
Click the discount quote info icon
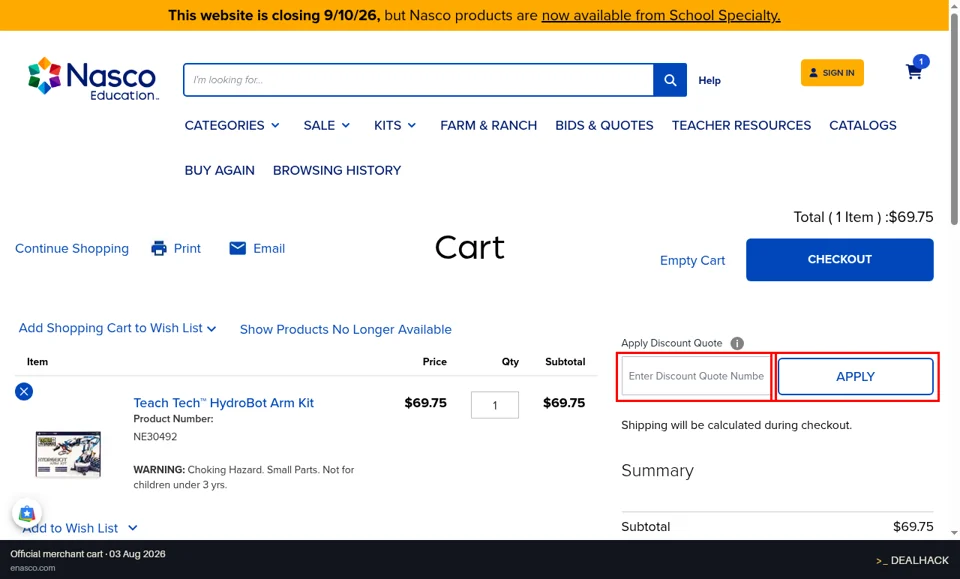pos(737,343)
